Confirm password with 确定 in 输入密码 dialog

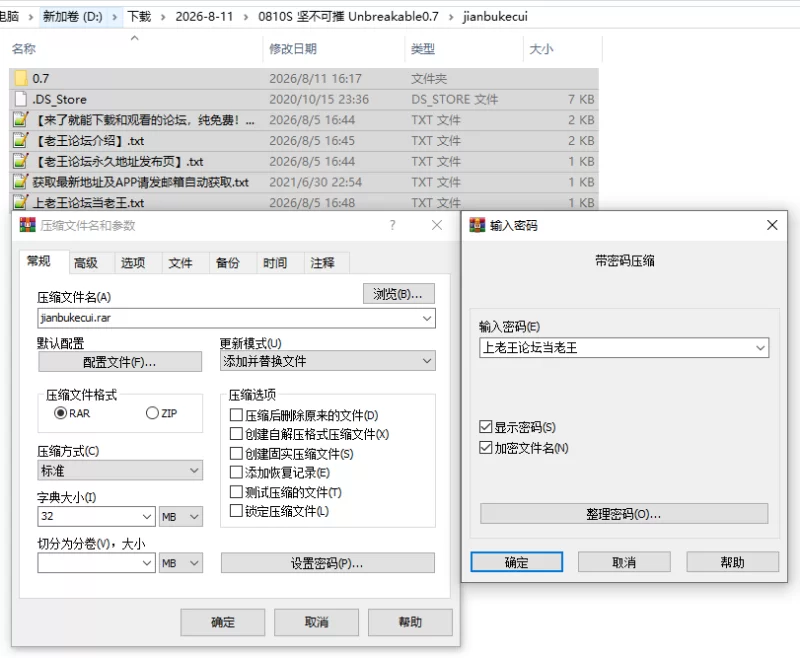[516, 562]
